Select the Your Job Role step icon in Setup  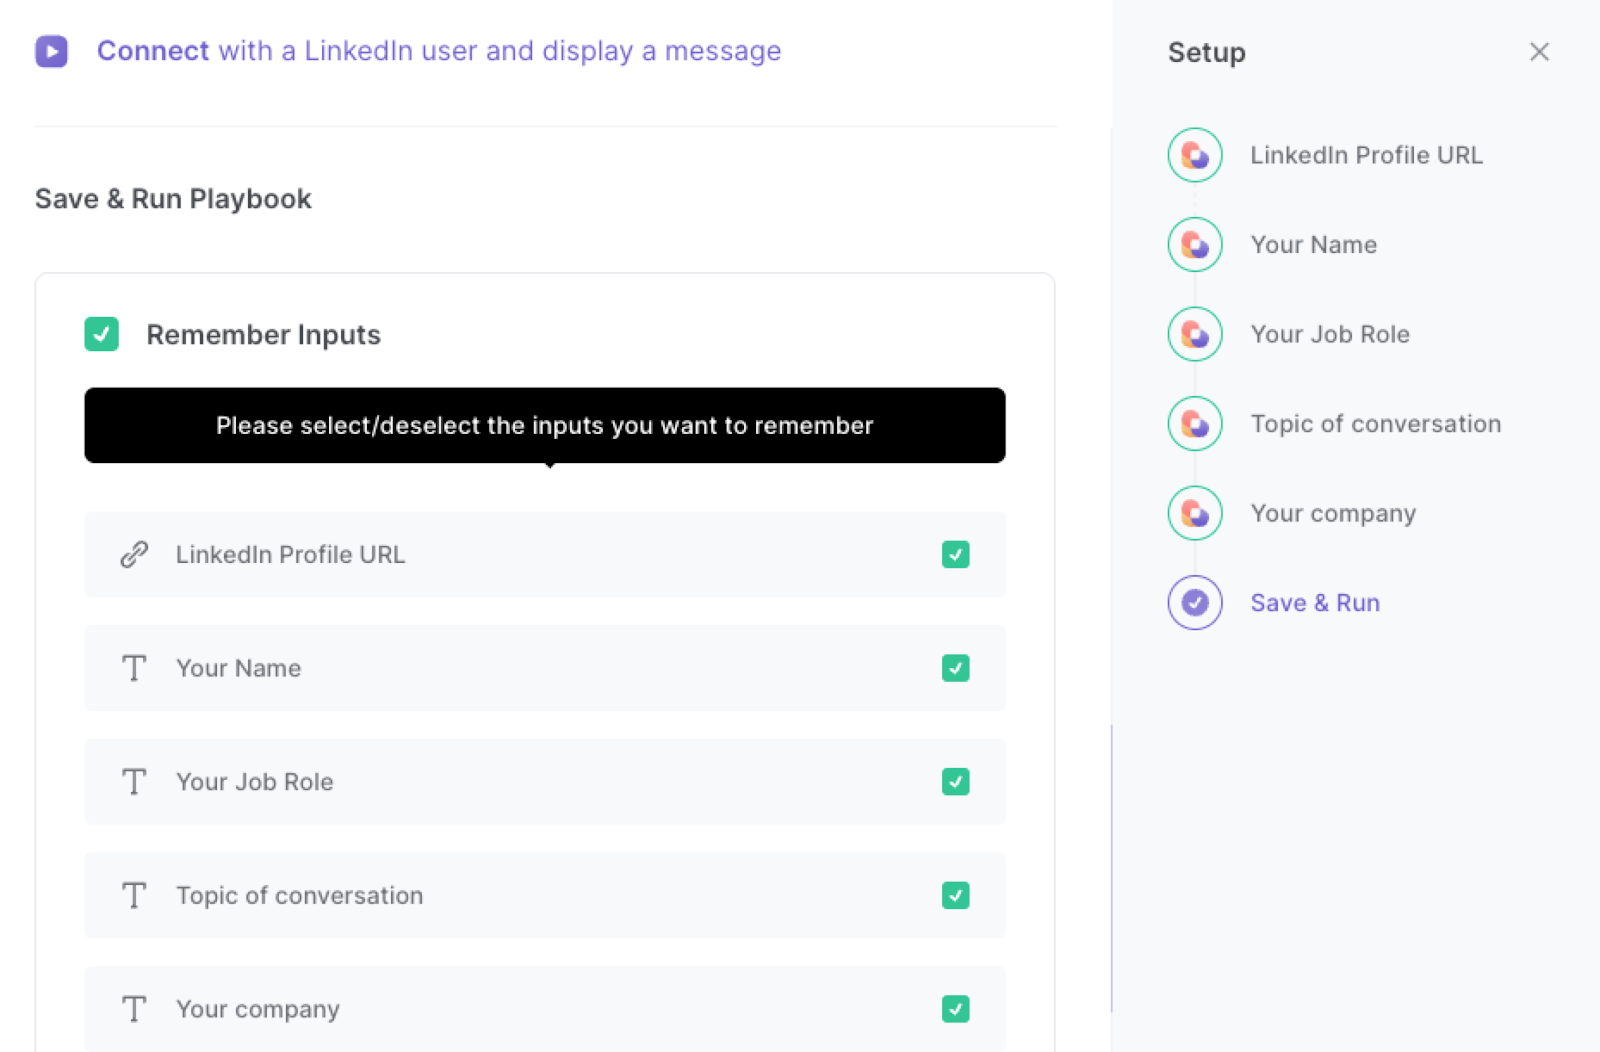tap(1194, 334)
